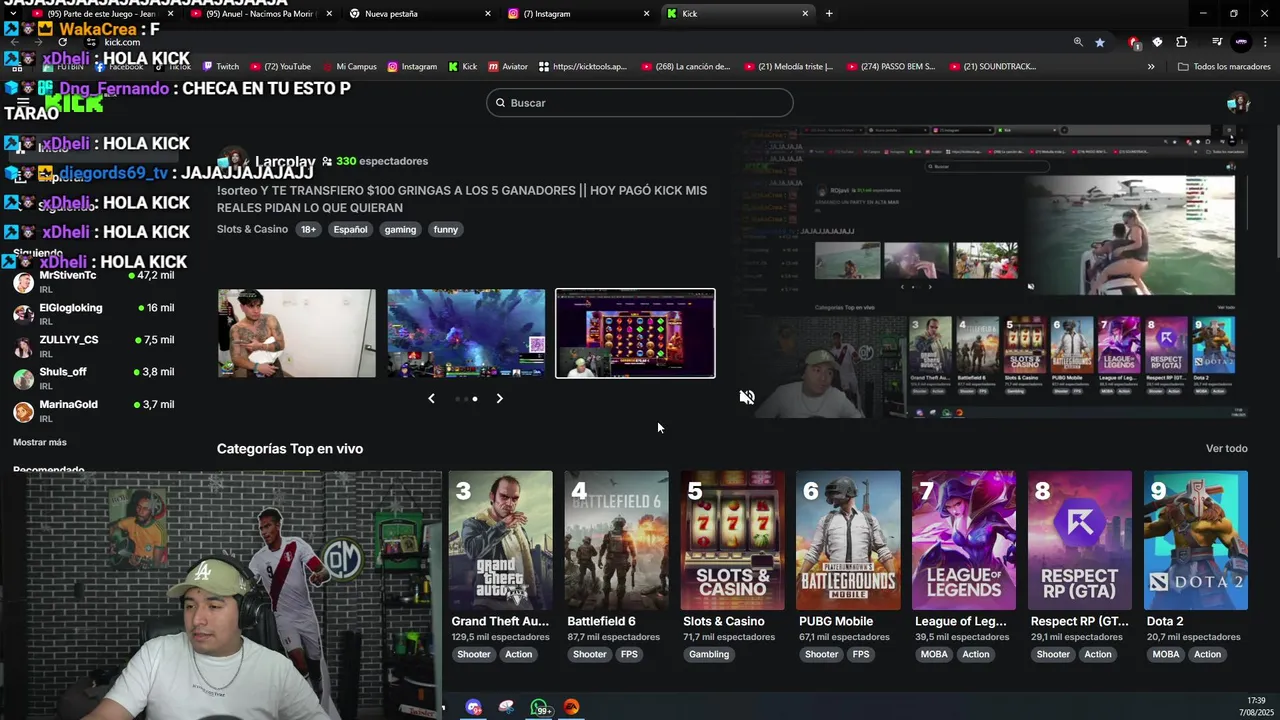Screen dimensions: 1280x720
Task: Open the red extension with badge 1
Action: click(x=1134, y=42)
